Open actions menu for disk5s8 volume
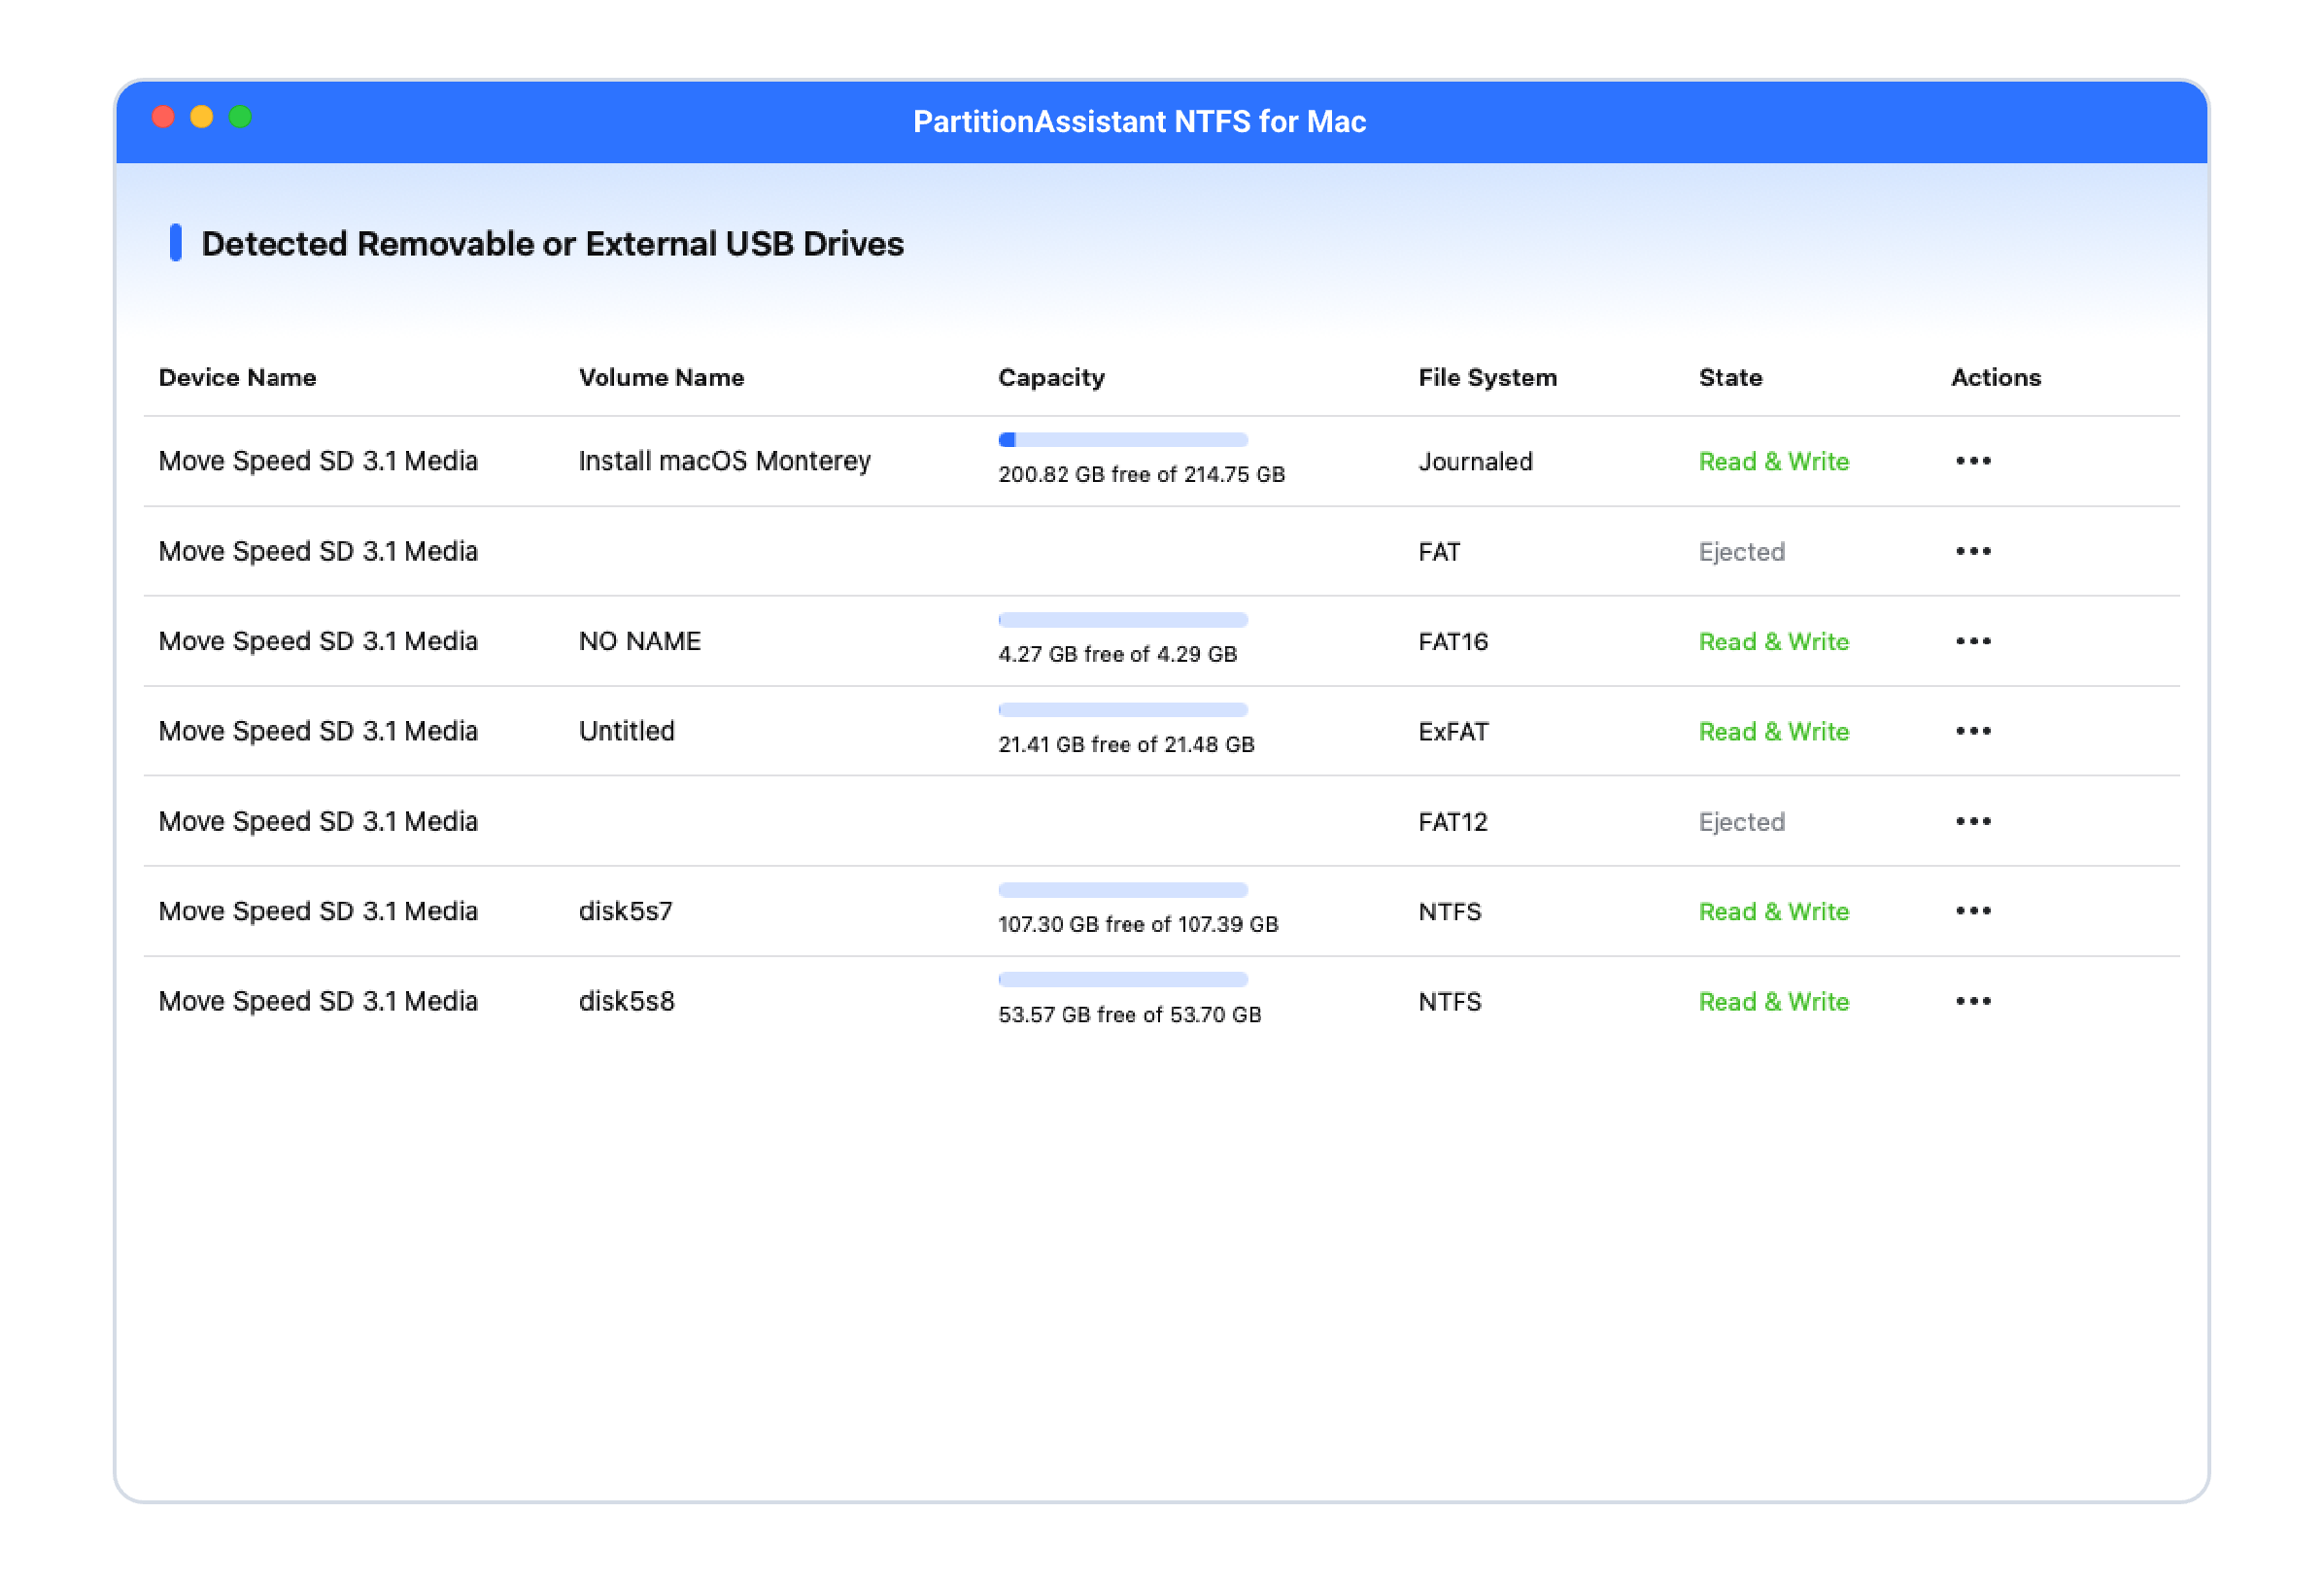 pyautogui.click(x=1972, y=1001)
